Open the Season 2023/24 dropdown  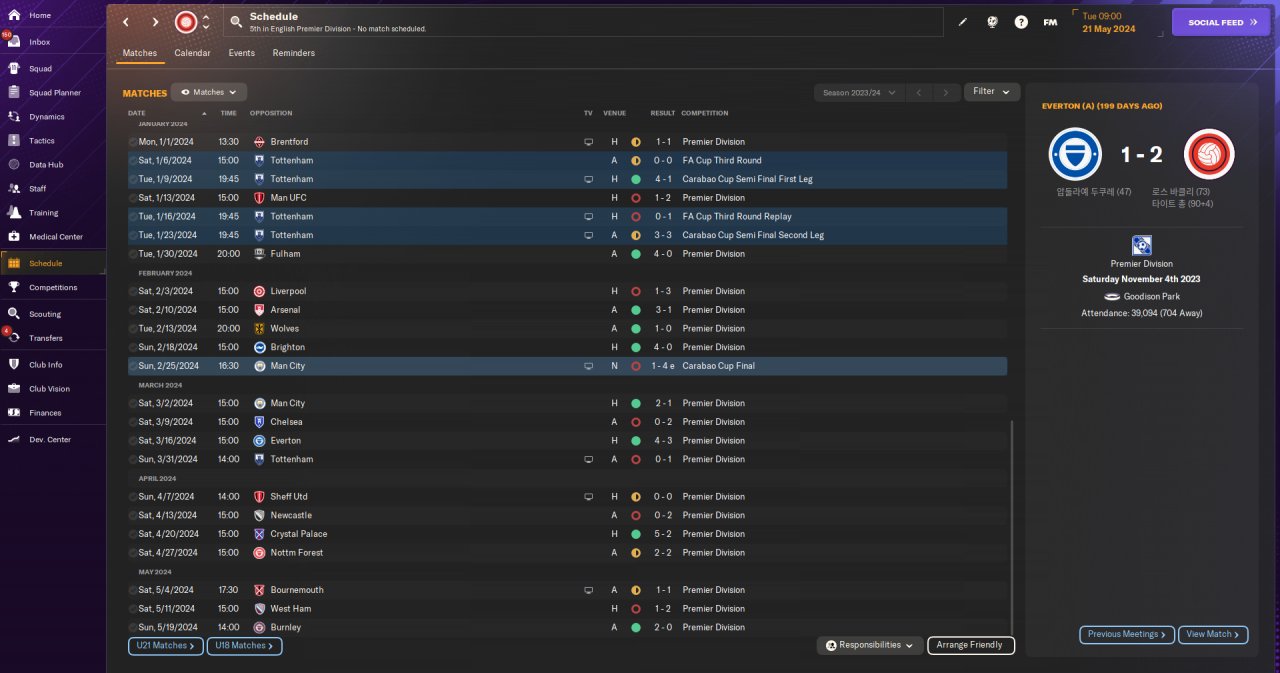859,92
